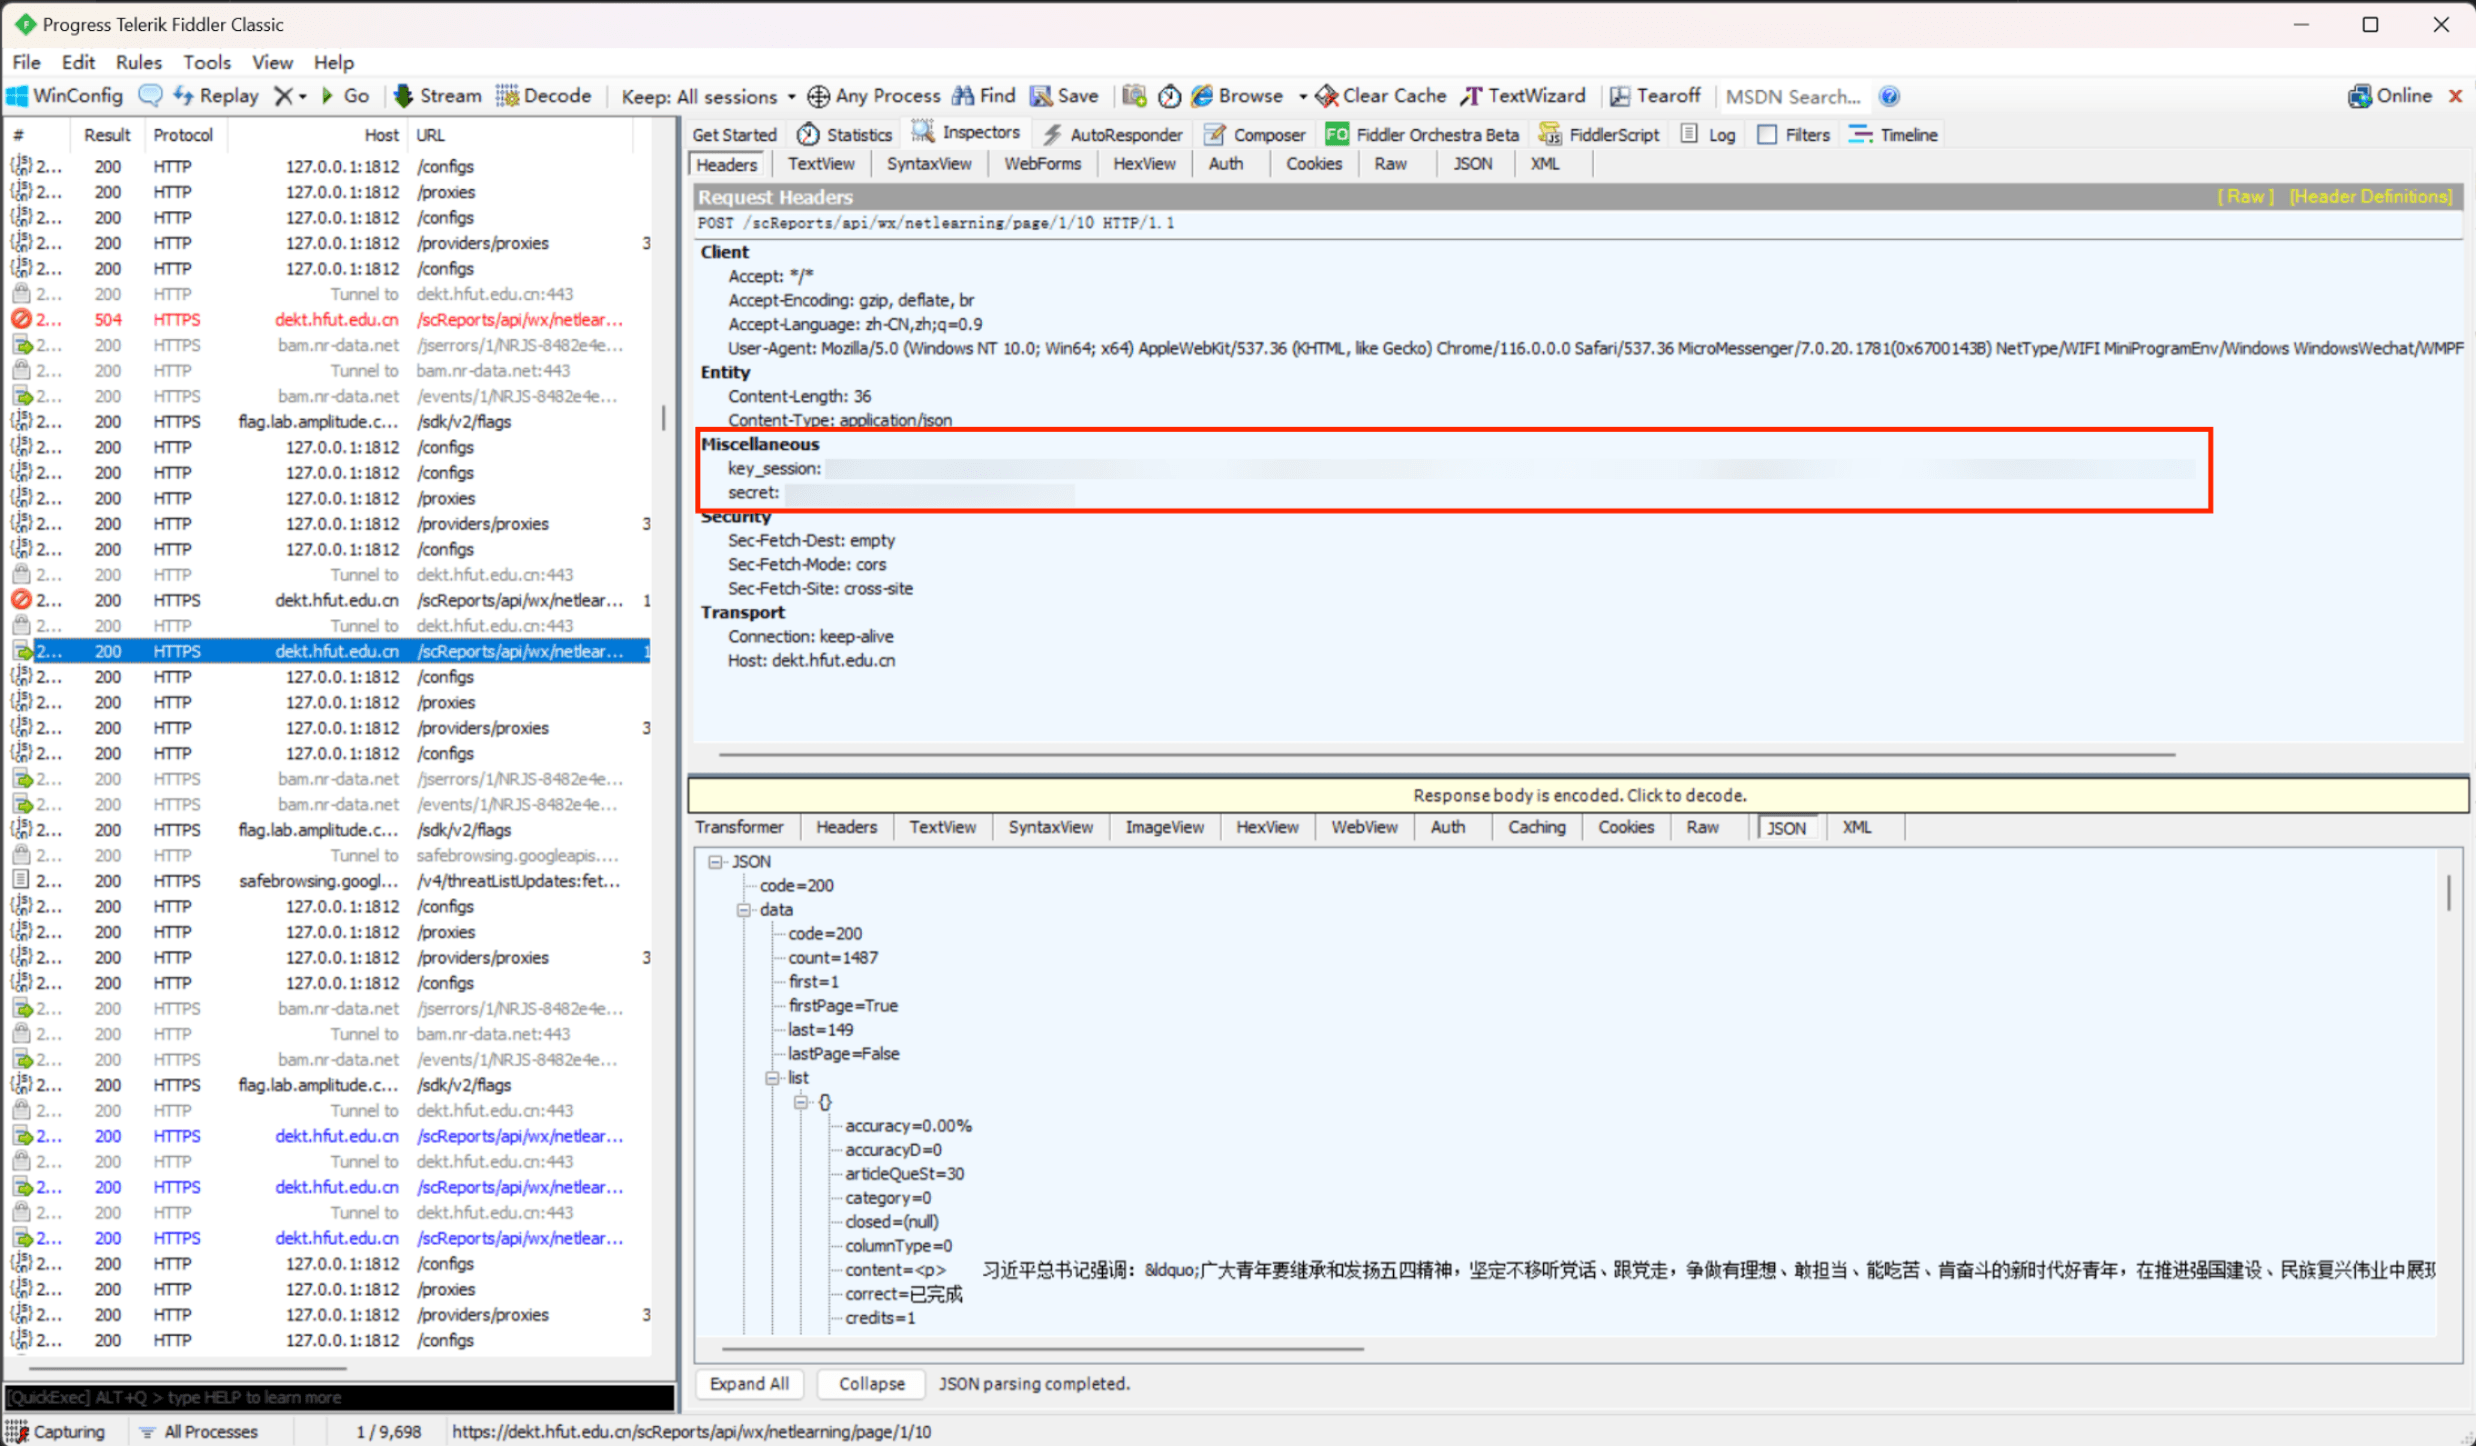The width and height of the screenshot is (2476, 1446).
Task: Click the Clear Cache icon
Action: point(1327,96)
